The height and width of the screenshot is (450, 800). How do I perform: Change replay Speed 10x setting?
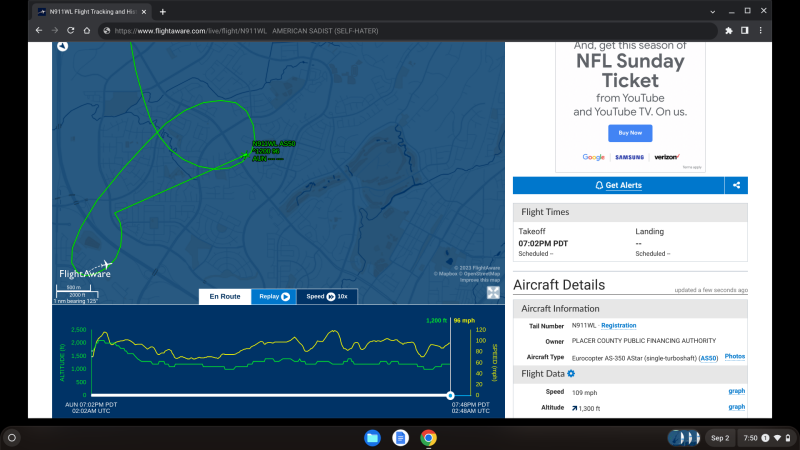tap(327, 296)
